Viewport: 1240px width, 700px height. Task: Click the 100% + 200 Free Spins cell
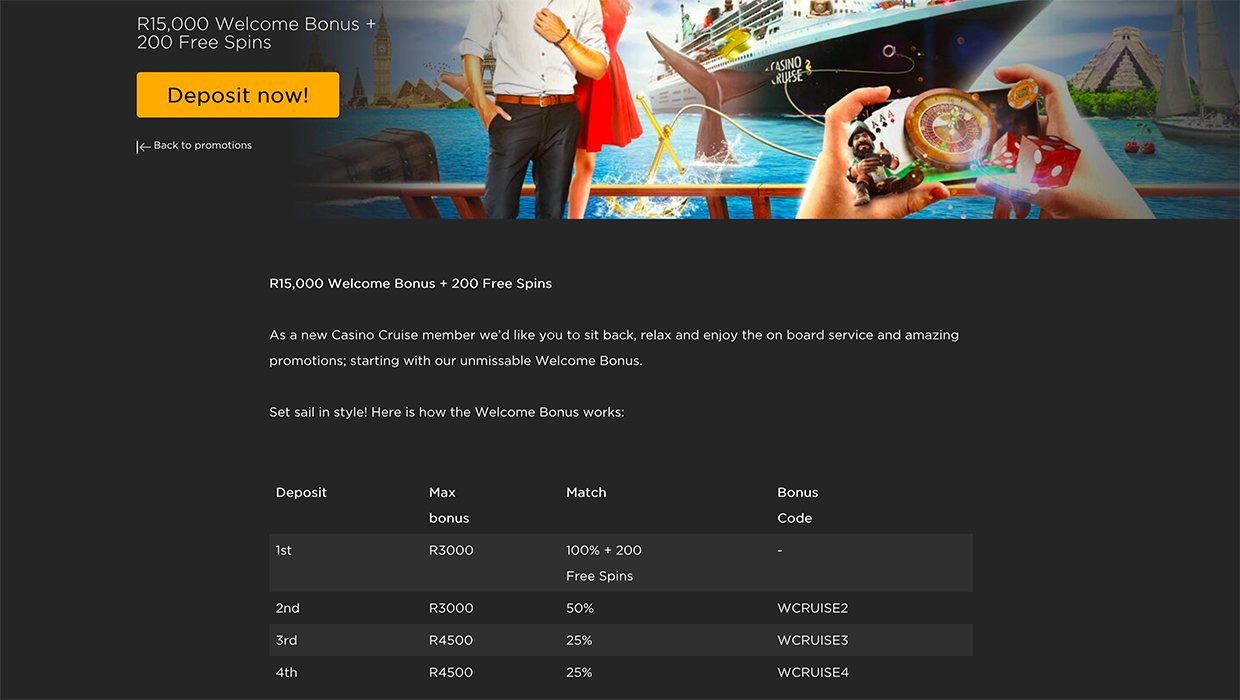604,563
